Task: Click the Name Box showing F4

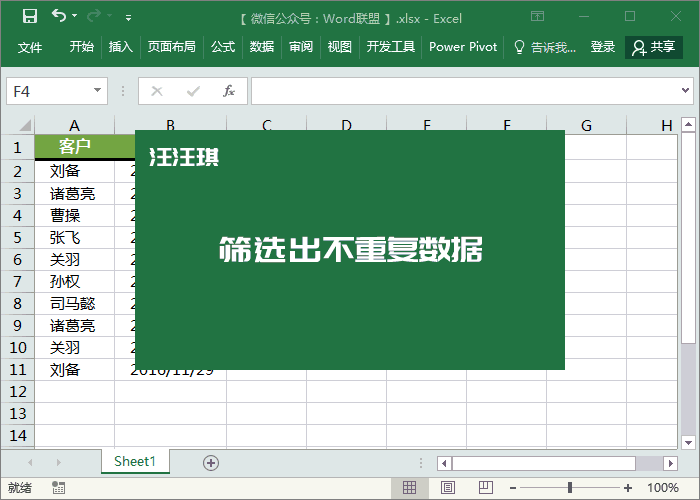Action: (57, 91)
